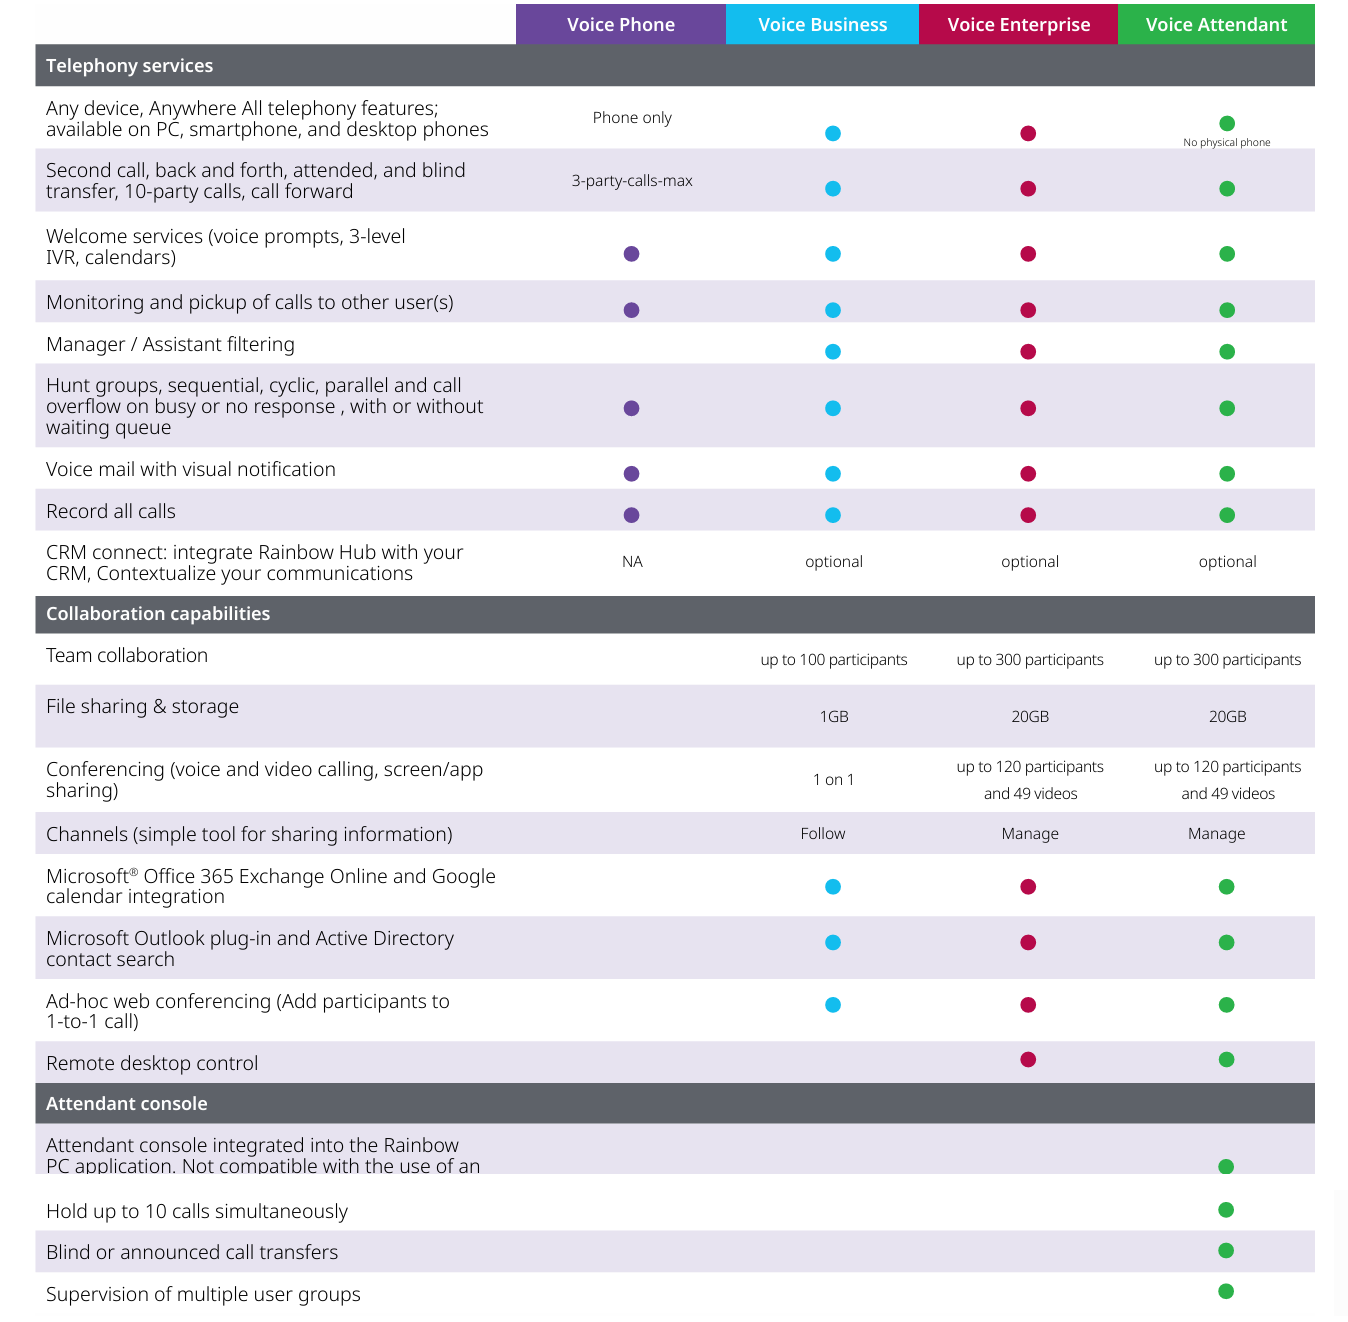Choose the Voice Attendant column header

point(1216,25)
